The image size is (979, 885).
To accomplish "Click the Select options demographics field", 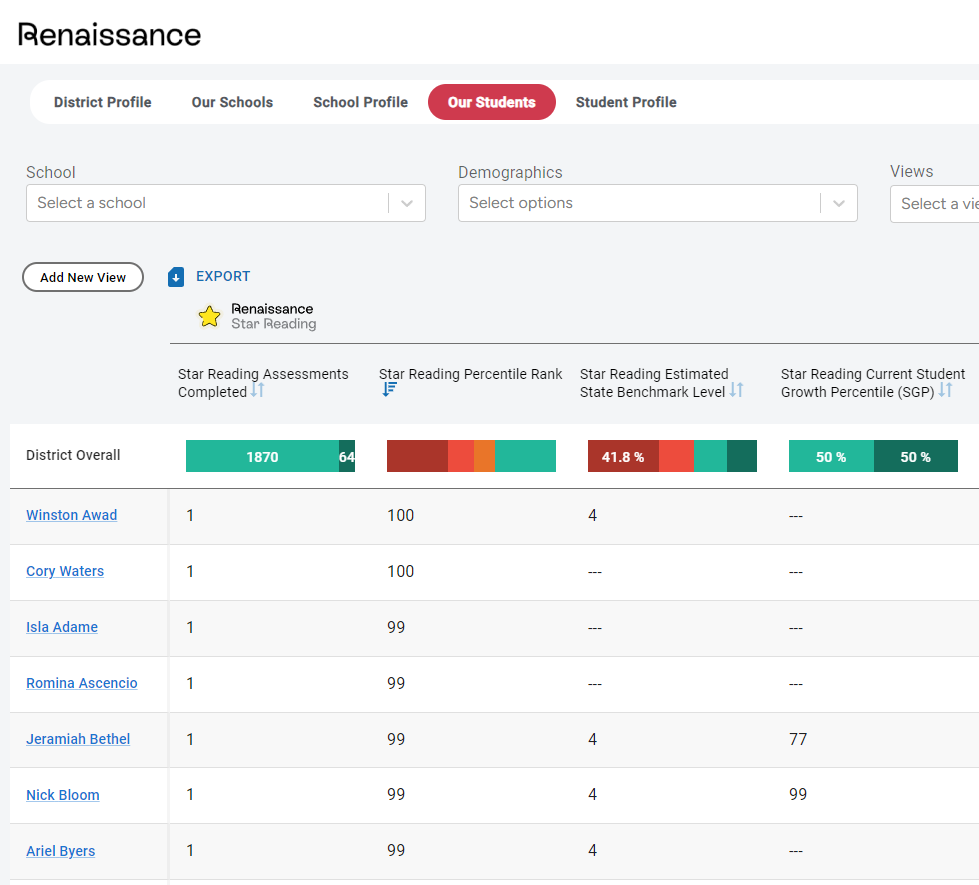I will (657, 203).
